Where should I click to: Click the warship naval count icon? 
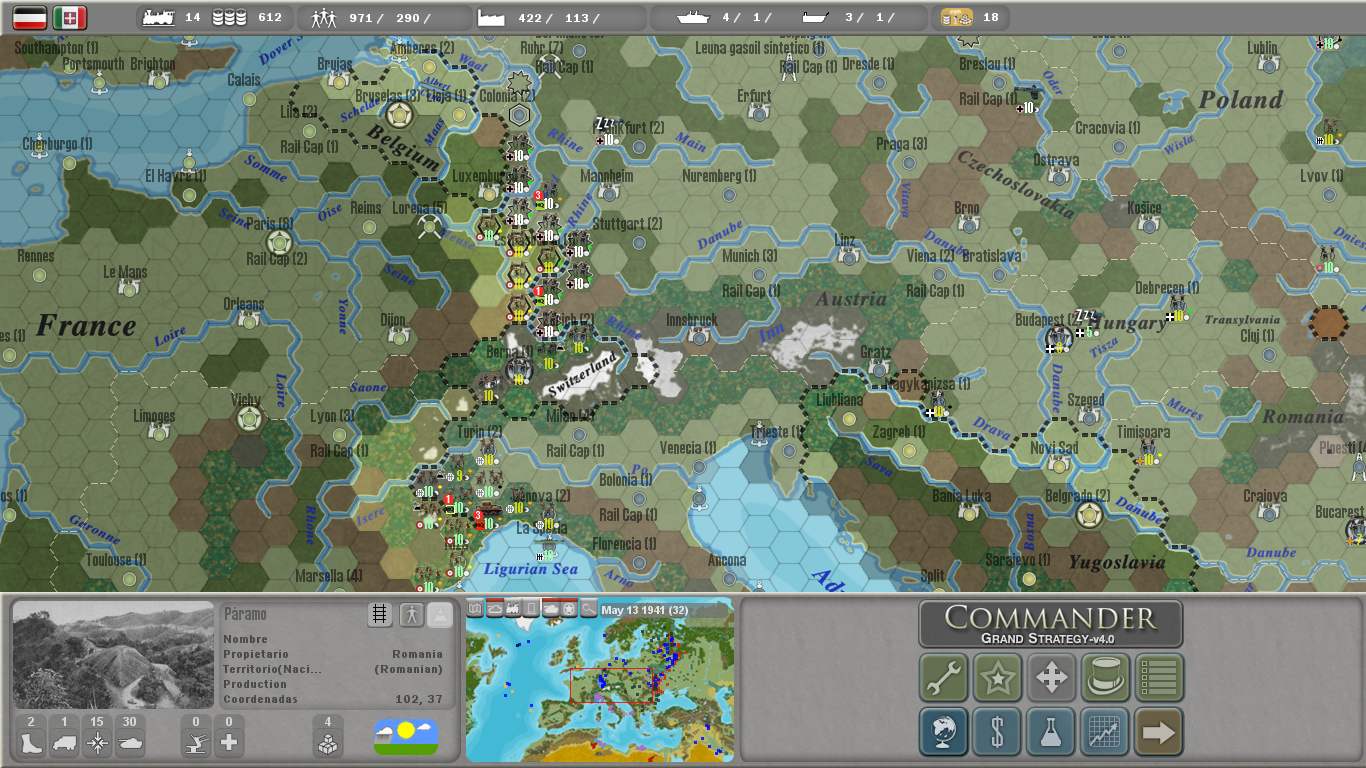[x=694, y=17]
